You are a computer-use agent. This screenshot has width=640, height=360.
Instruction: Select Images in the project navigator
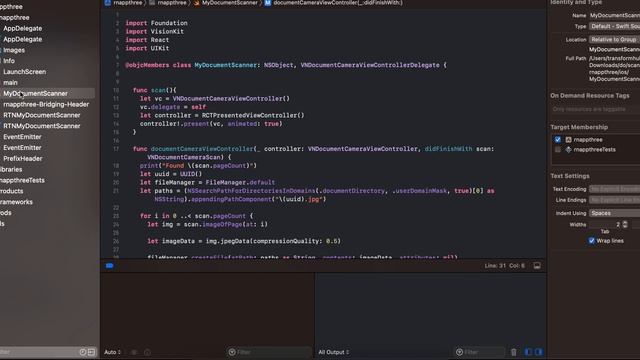[x=14, y=50]
